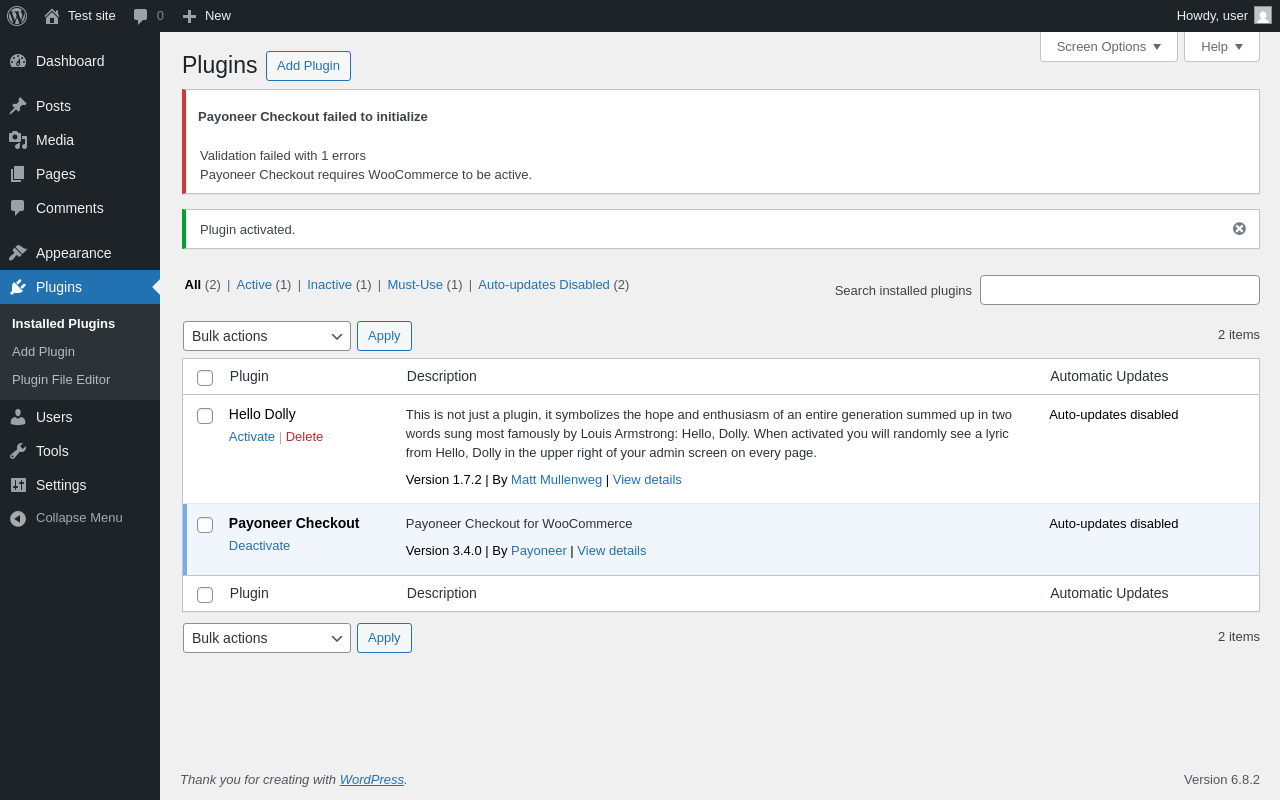Viewport: 1280px width, 800px height.
Task: Click the top Apply button
Action: (x=384, y=336)
